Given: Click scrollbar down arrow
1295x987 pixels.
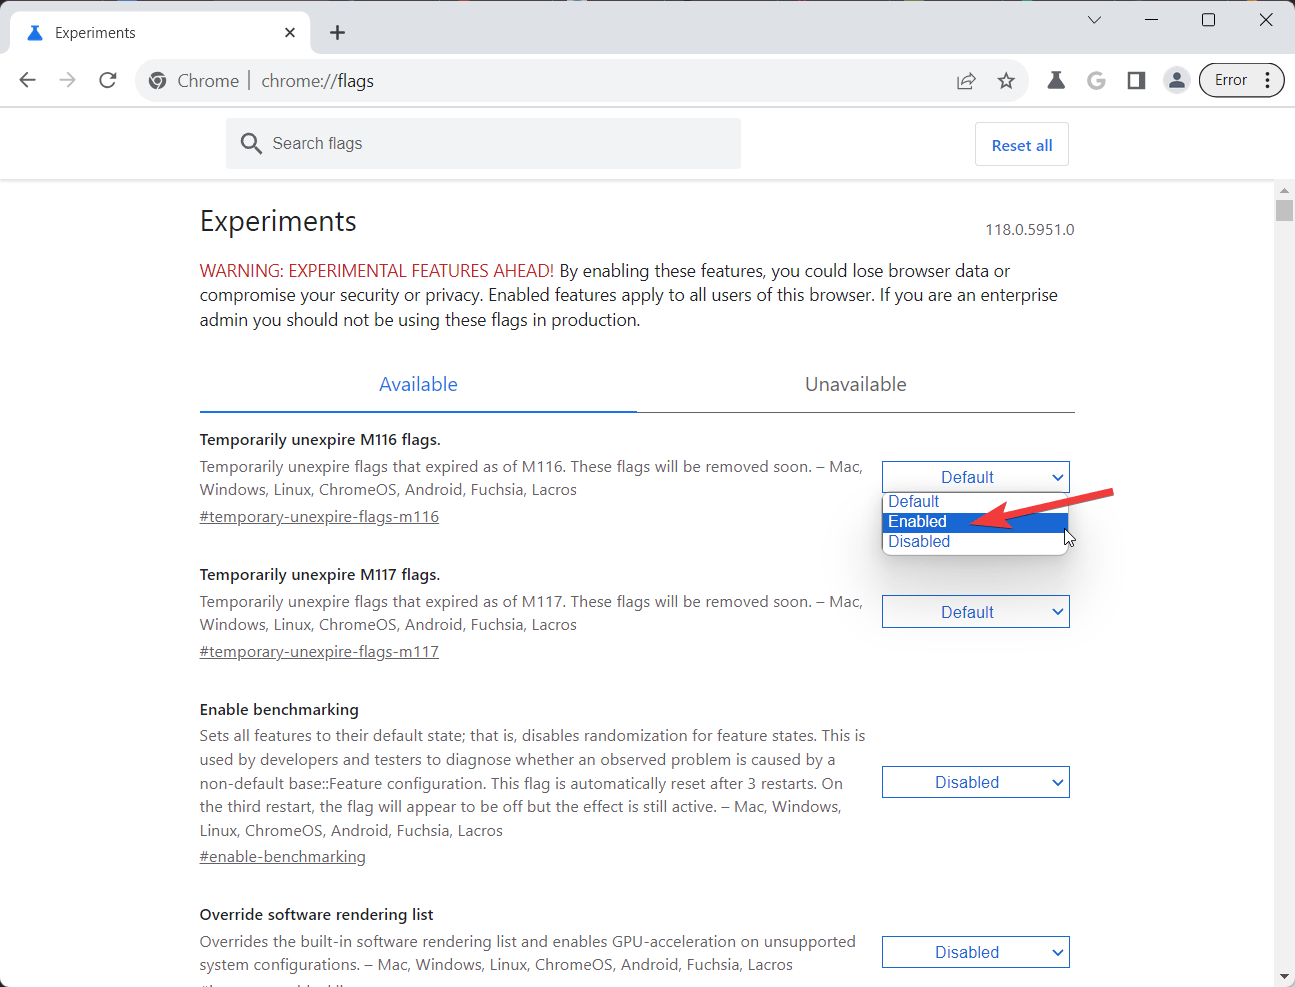Looking at the screenshot, I should point(1284,977).
